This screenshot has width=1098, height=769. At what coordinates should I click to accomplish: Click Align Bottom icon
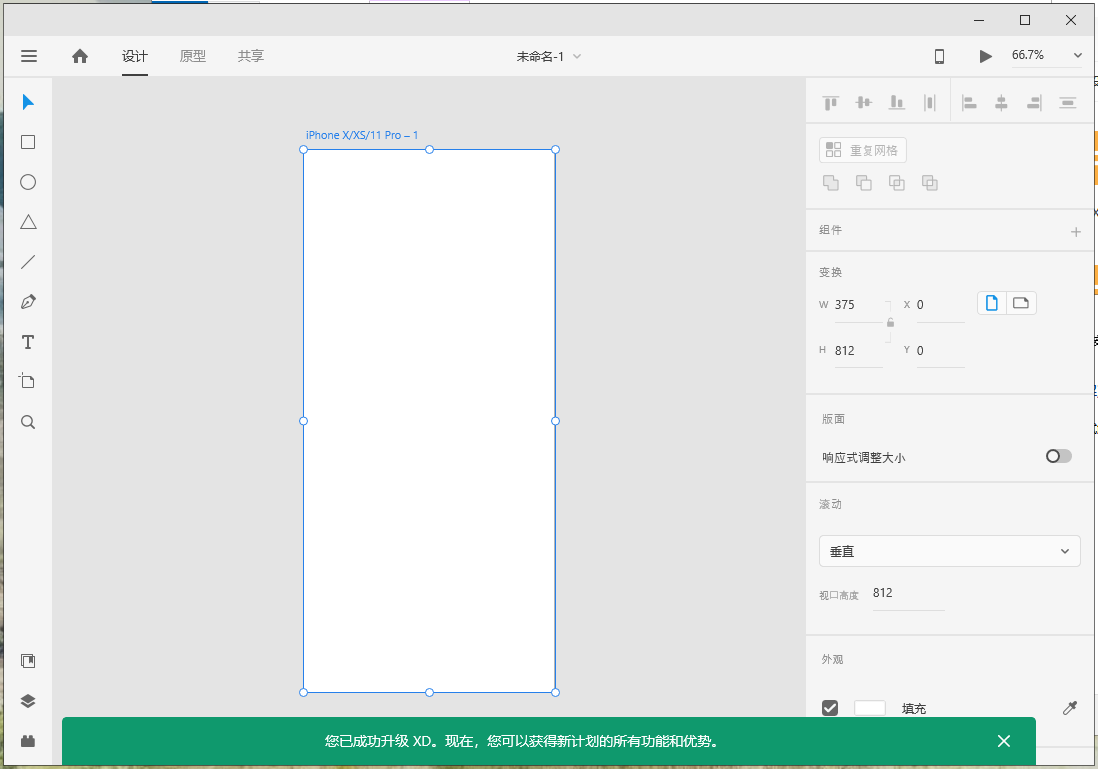click(x=896, y=103)
